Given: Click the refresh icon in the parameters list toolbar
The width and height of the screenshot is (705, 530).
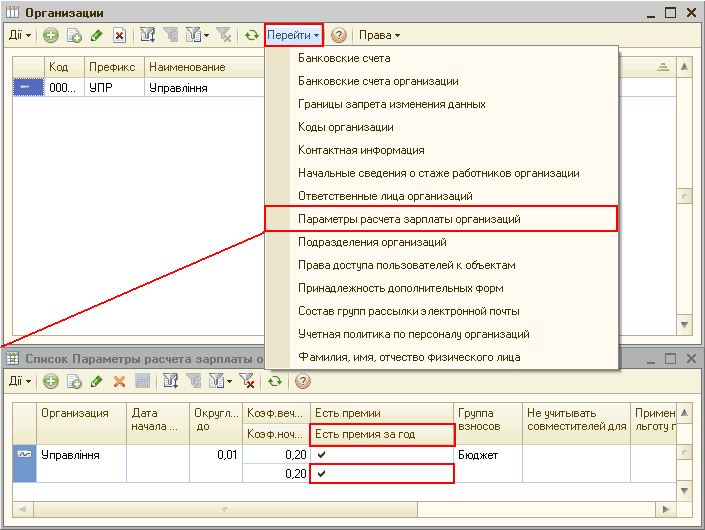Looking at the screenshot, I should click(x=273, y=381).
